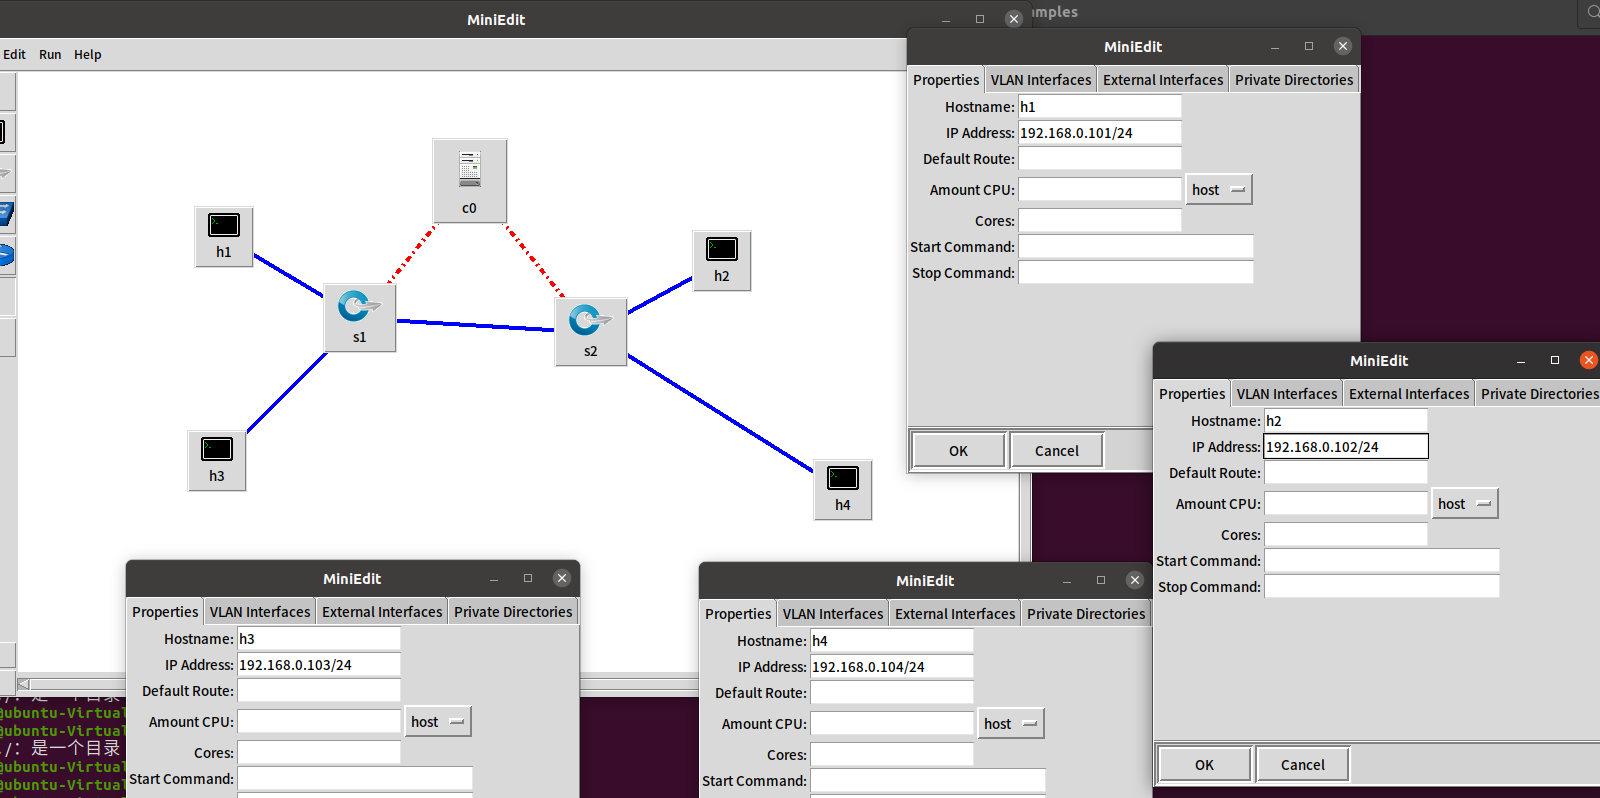Click IP Address field showing 192.168.0.104/24
Image resolution: width=1600 pixels, height=798 pixels.
(892, 667)
